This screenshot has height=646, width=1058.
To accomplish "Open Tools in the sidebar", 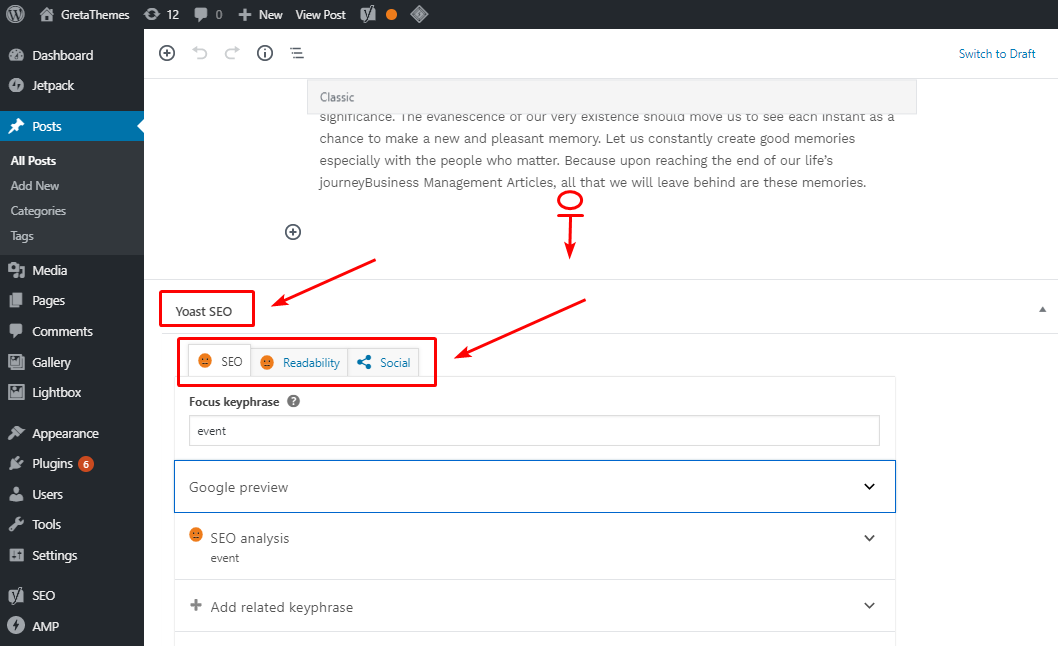I will click(x=72, y=524).
